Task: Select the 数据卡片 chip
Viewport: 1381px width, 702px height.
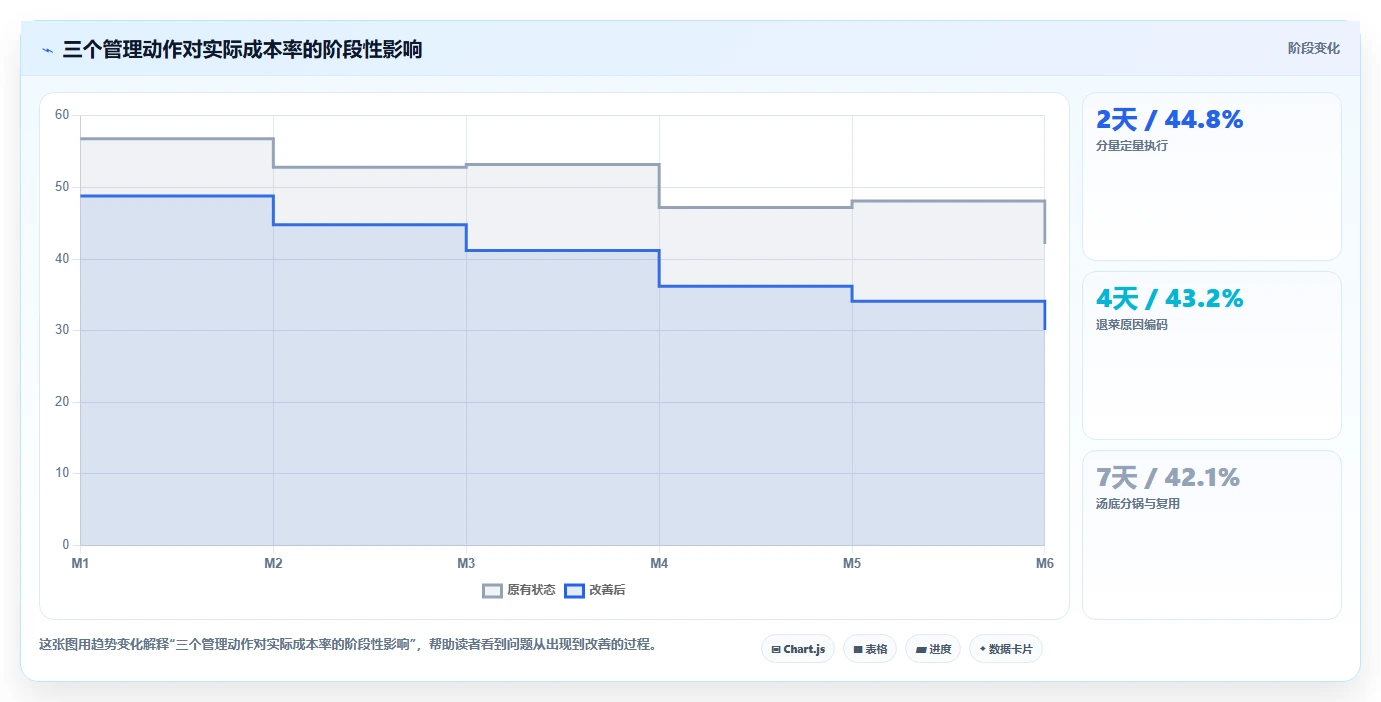Action: click(x=1006, y=649)
